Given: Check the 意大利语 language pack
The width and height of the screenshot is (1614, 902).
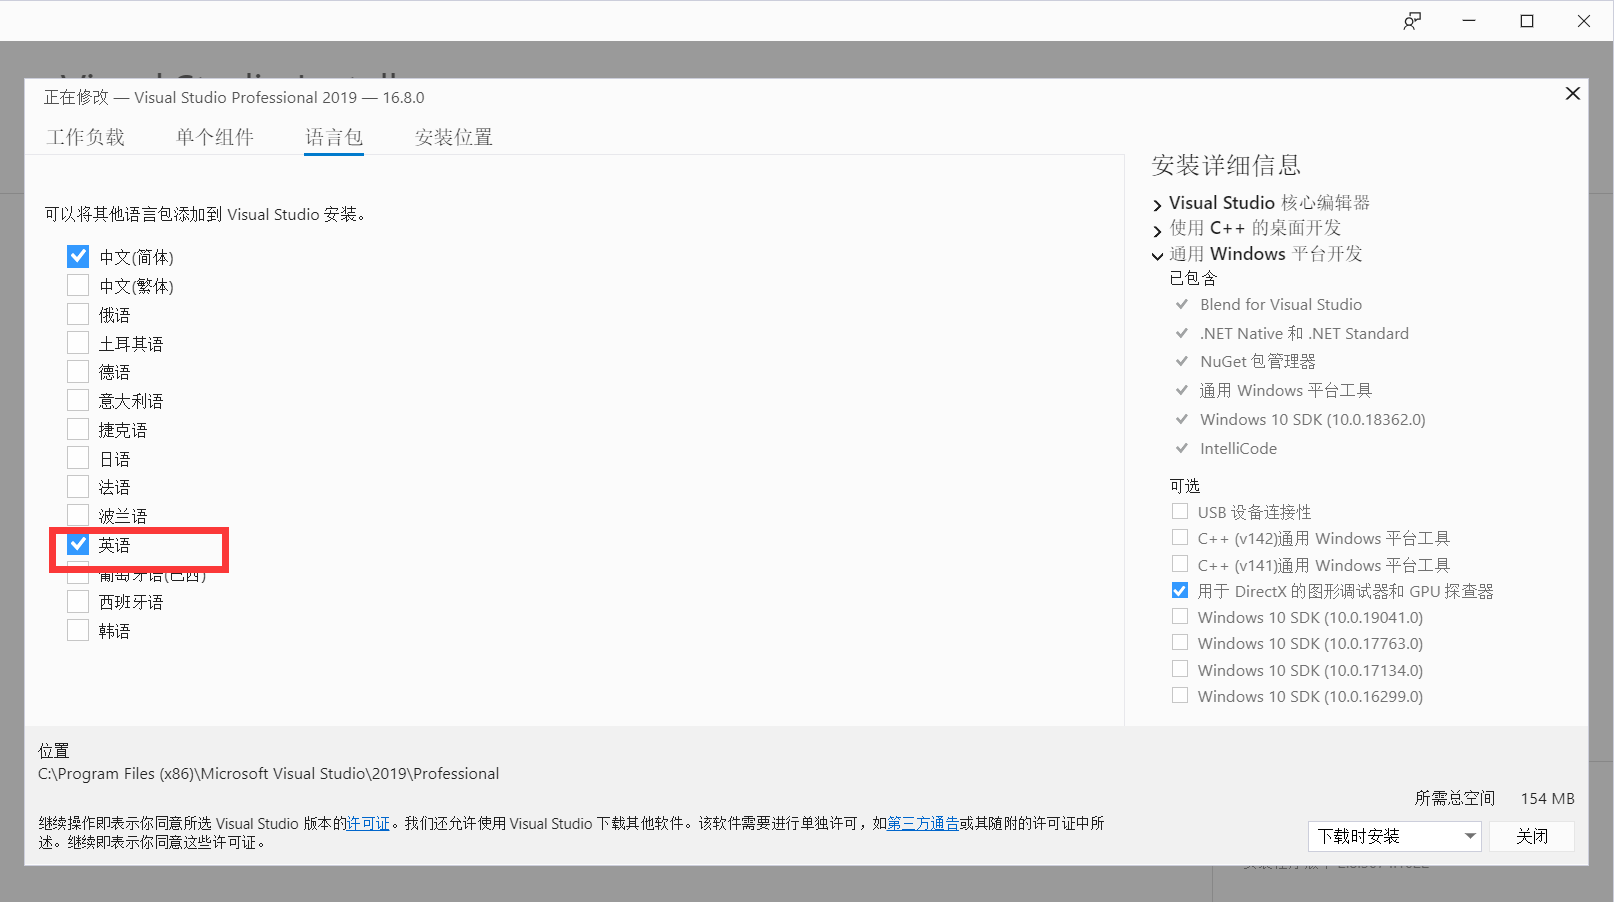Looking at the screenshot, I should [78, 401].
